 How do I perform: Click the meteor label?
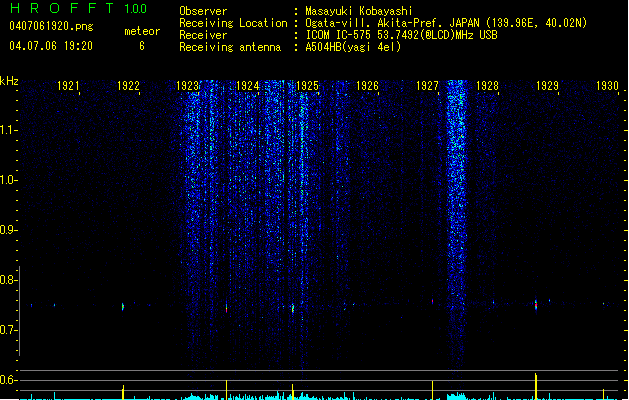(x=142, y=31)
